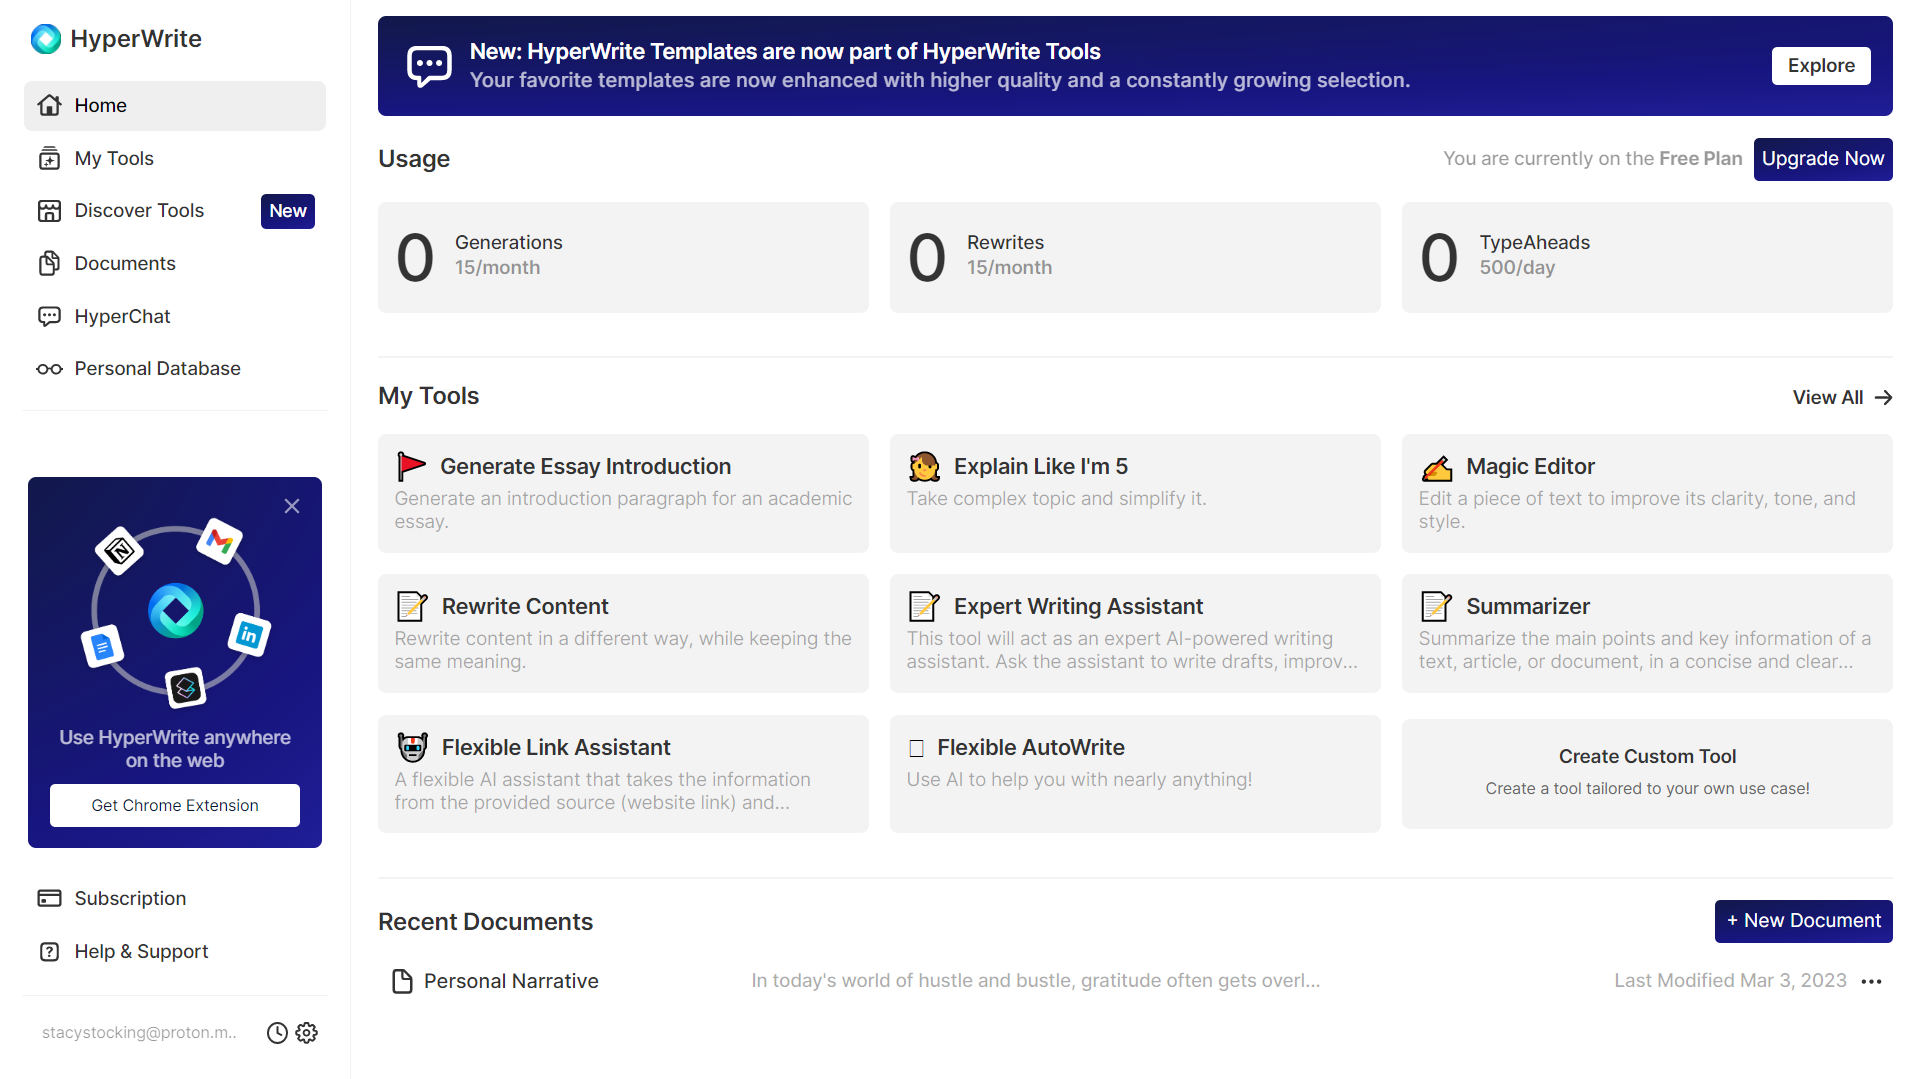
Task: Open Personal Database in the sidebar
Action: coord(175,369)
